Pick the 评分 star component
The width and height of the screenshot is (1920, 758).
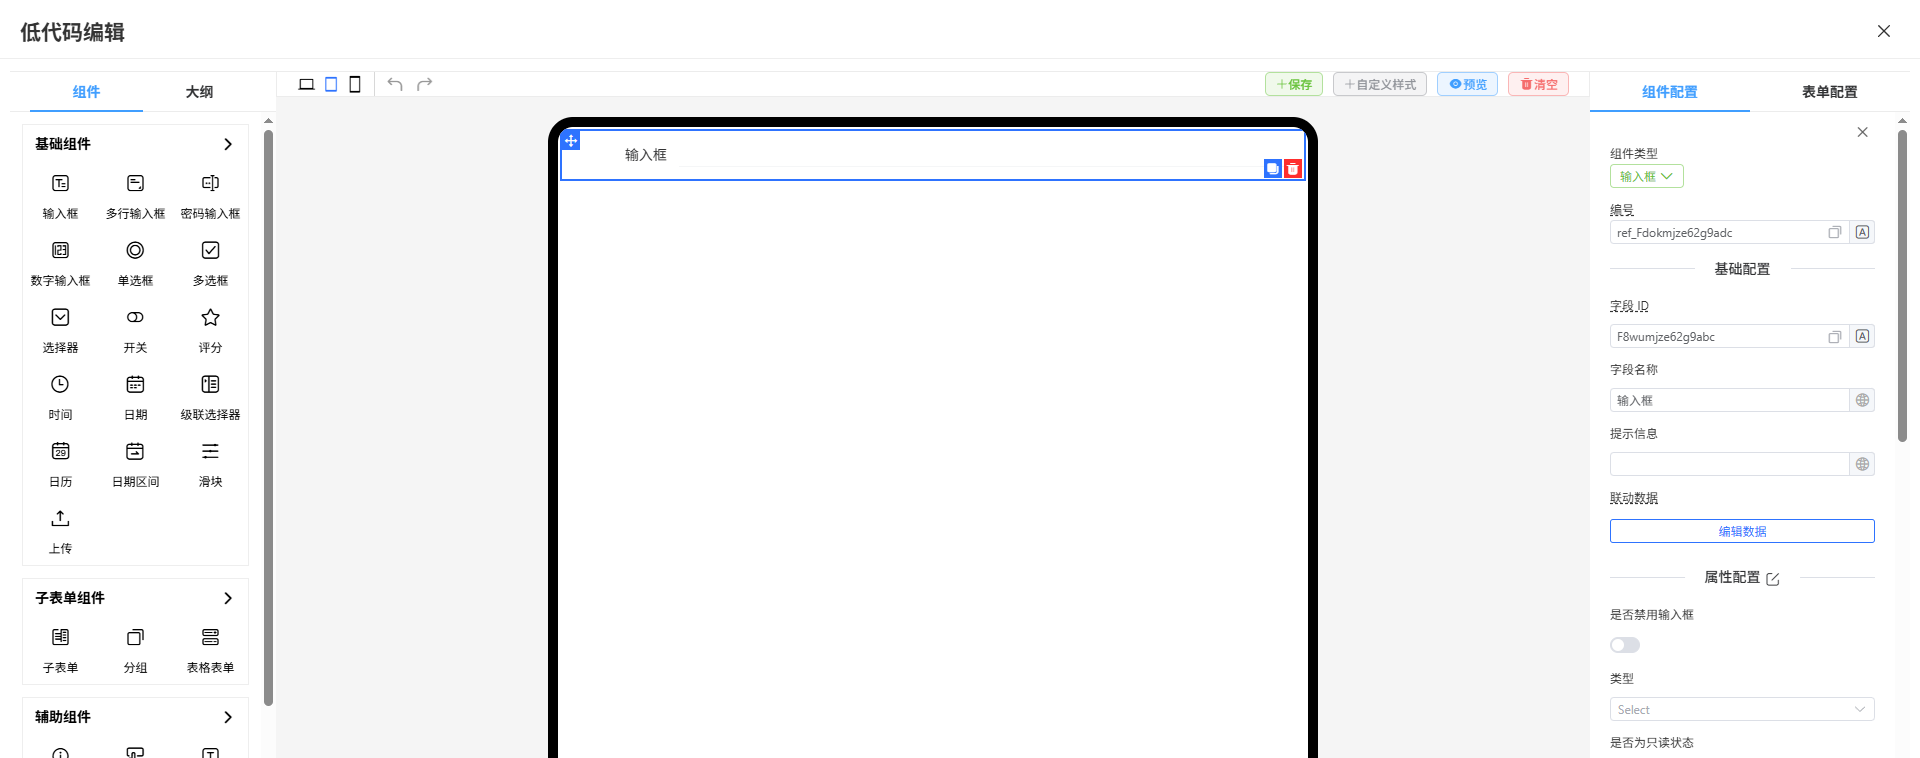coord(210,318)
